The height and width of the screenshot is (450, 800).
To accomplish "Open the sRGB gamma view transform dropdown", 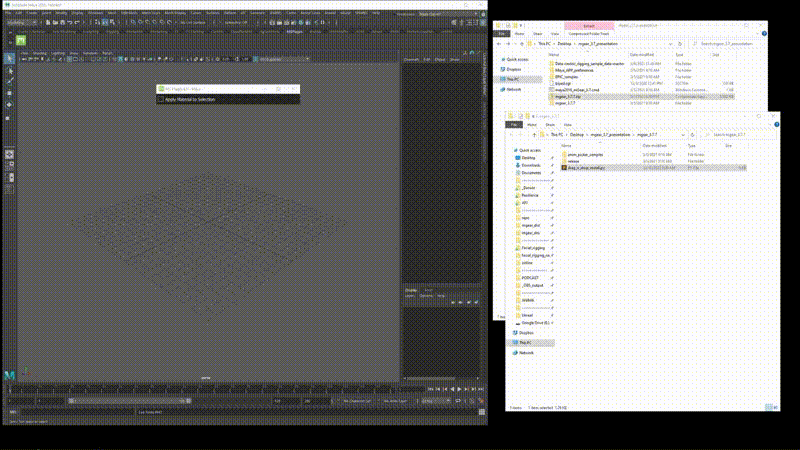I will (x=284, y=59).
